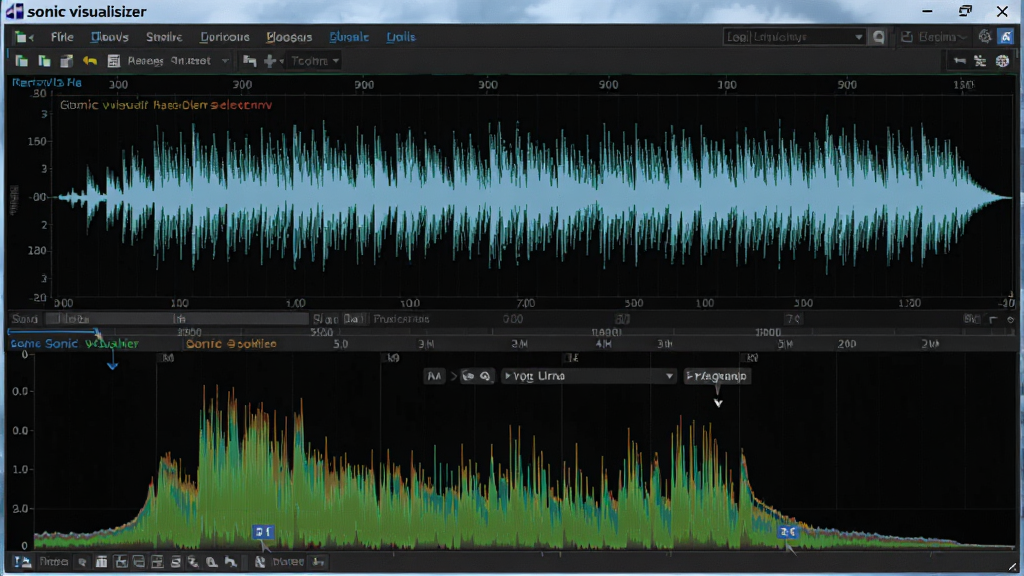Open the 'Uails' menu
The image size is (1024, 576).
click(x=400, y=37)
